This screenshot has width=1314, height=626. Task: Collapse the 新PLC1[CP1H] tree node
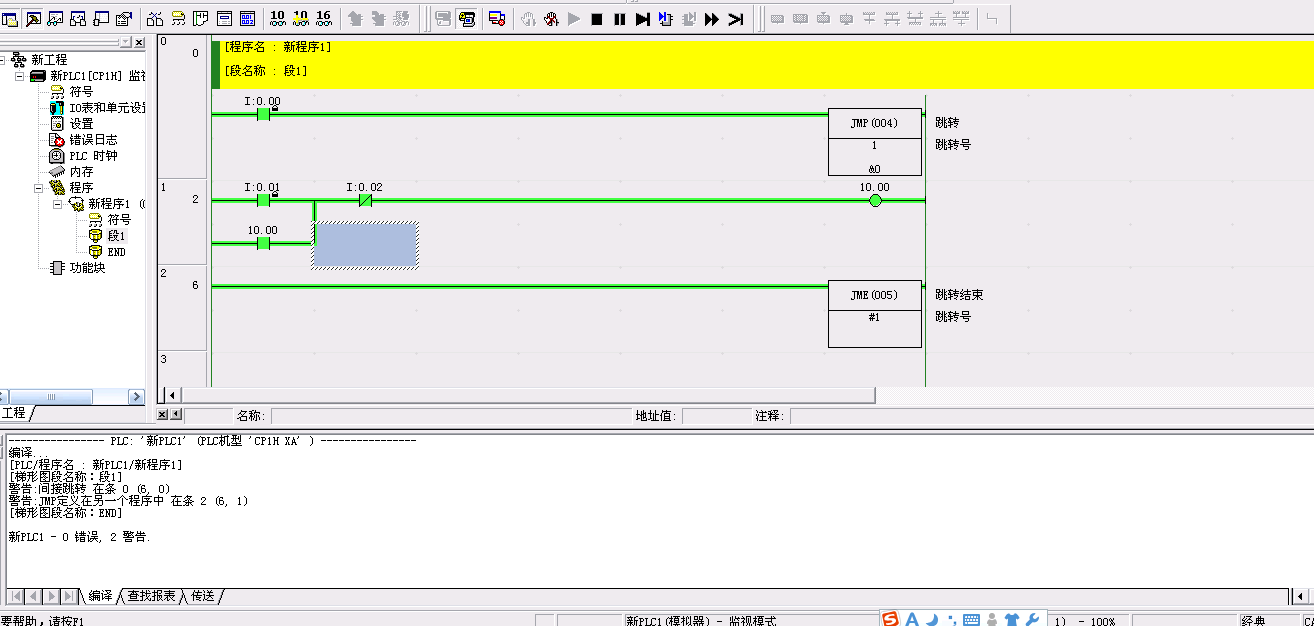click(20, 76)
